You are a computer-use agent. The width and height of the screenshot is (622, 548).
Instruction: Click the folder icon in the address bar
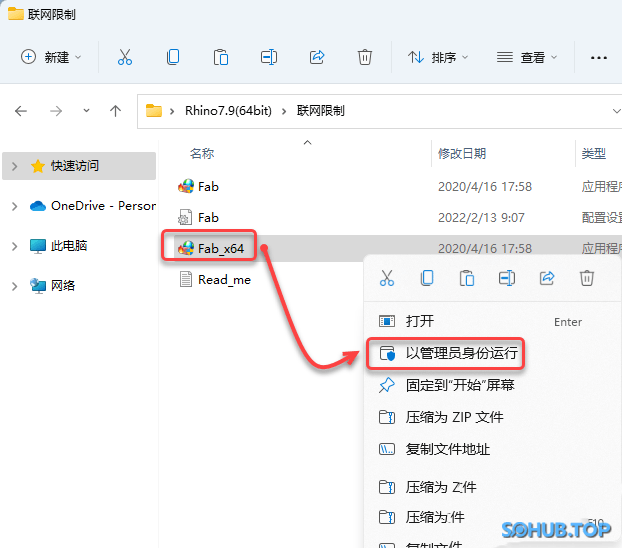154,110
